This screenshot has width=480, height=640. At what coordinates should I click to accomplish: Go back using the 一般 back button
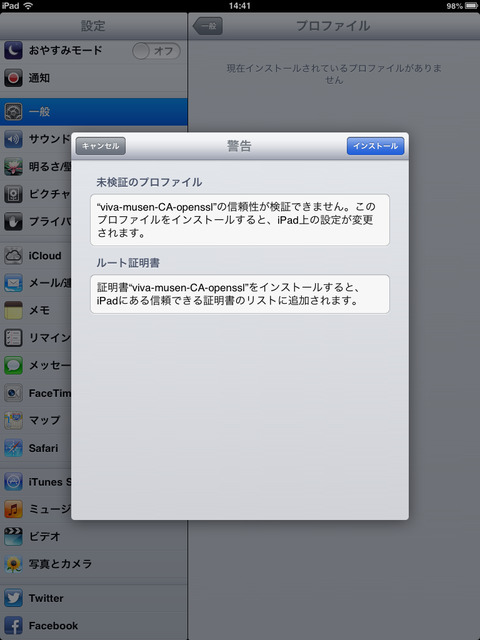(207, 26)
